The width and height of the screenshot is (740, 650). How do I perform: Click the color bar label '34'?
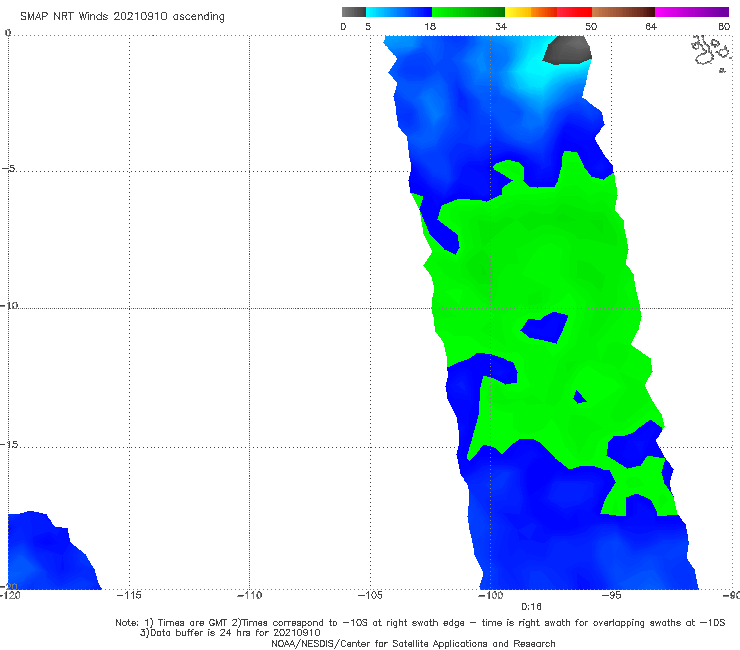point(501,26)
